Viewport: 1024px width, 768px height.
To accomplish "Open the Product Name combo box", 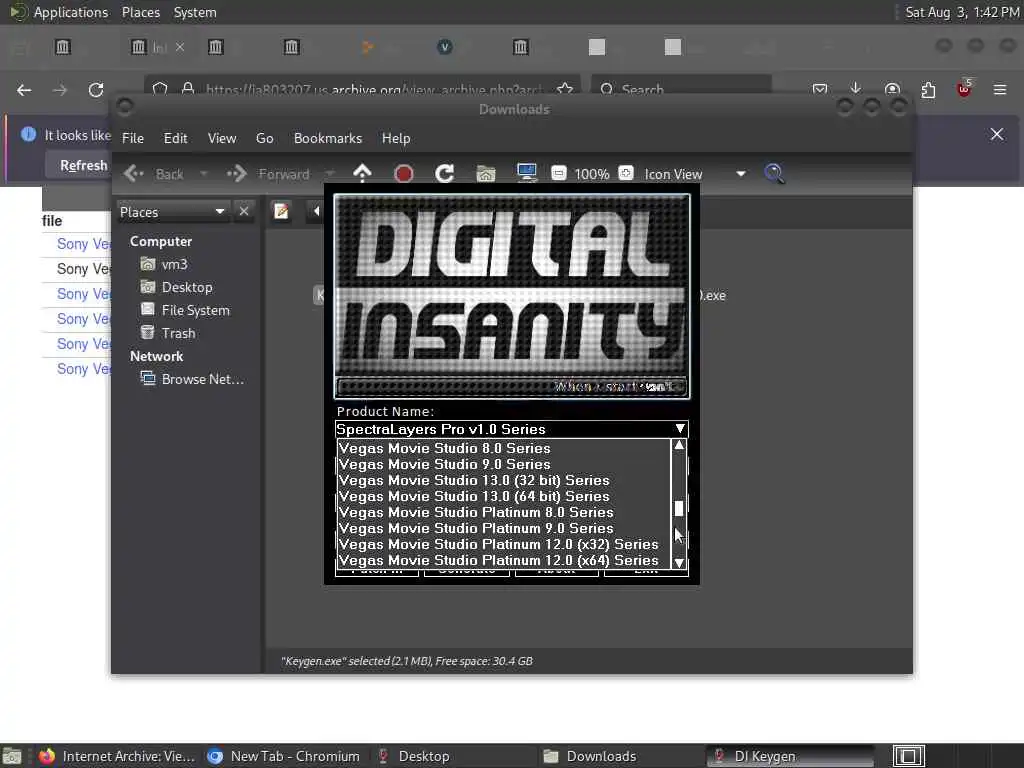I will point(511,429).
